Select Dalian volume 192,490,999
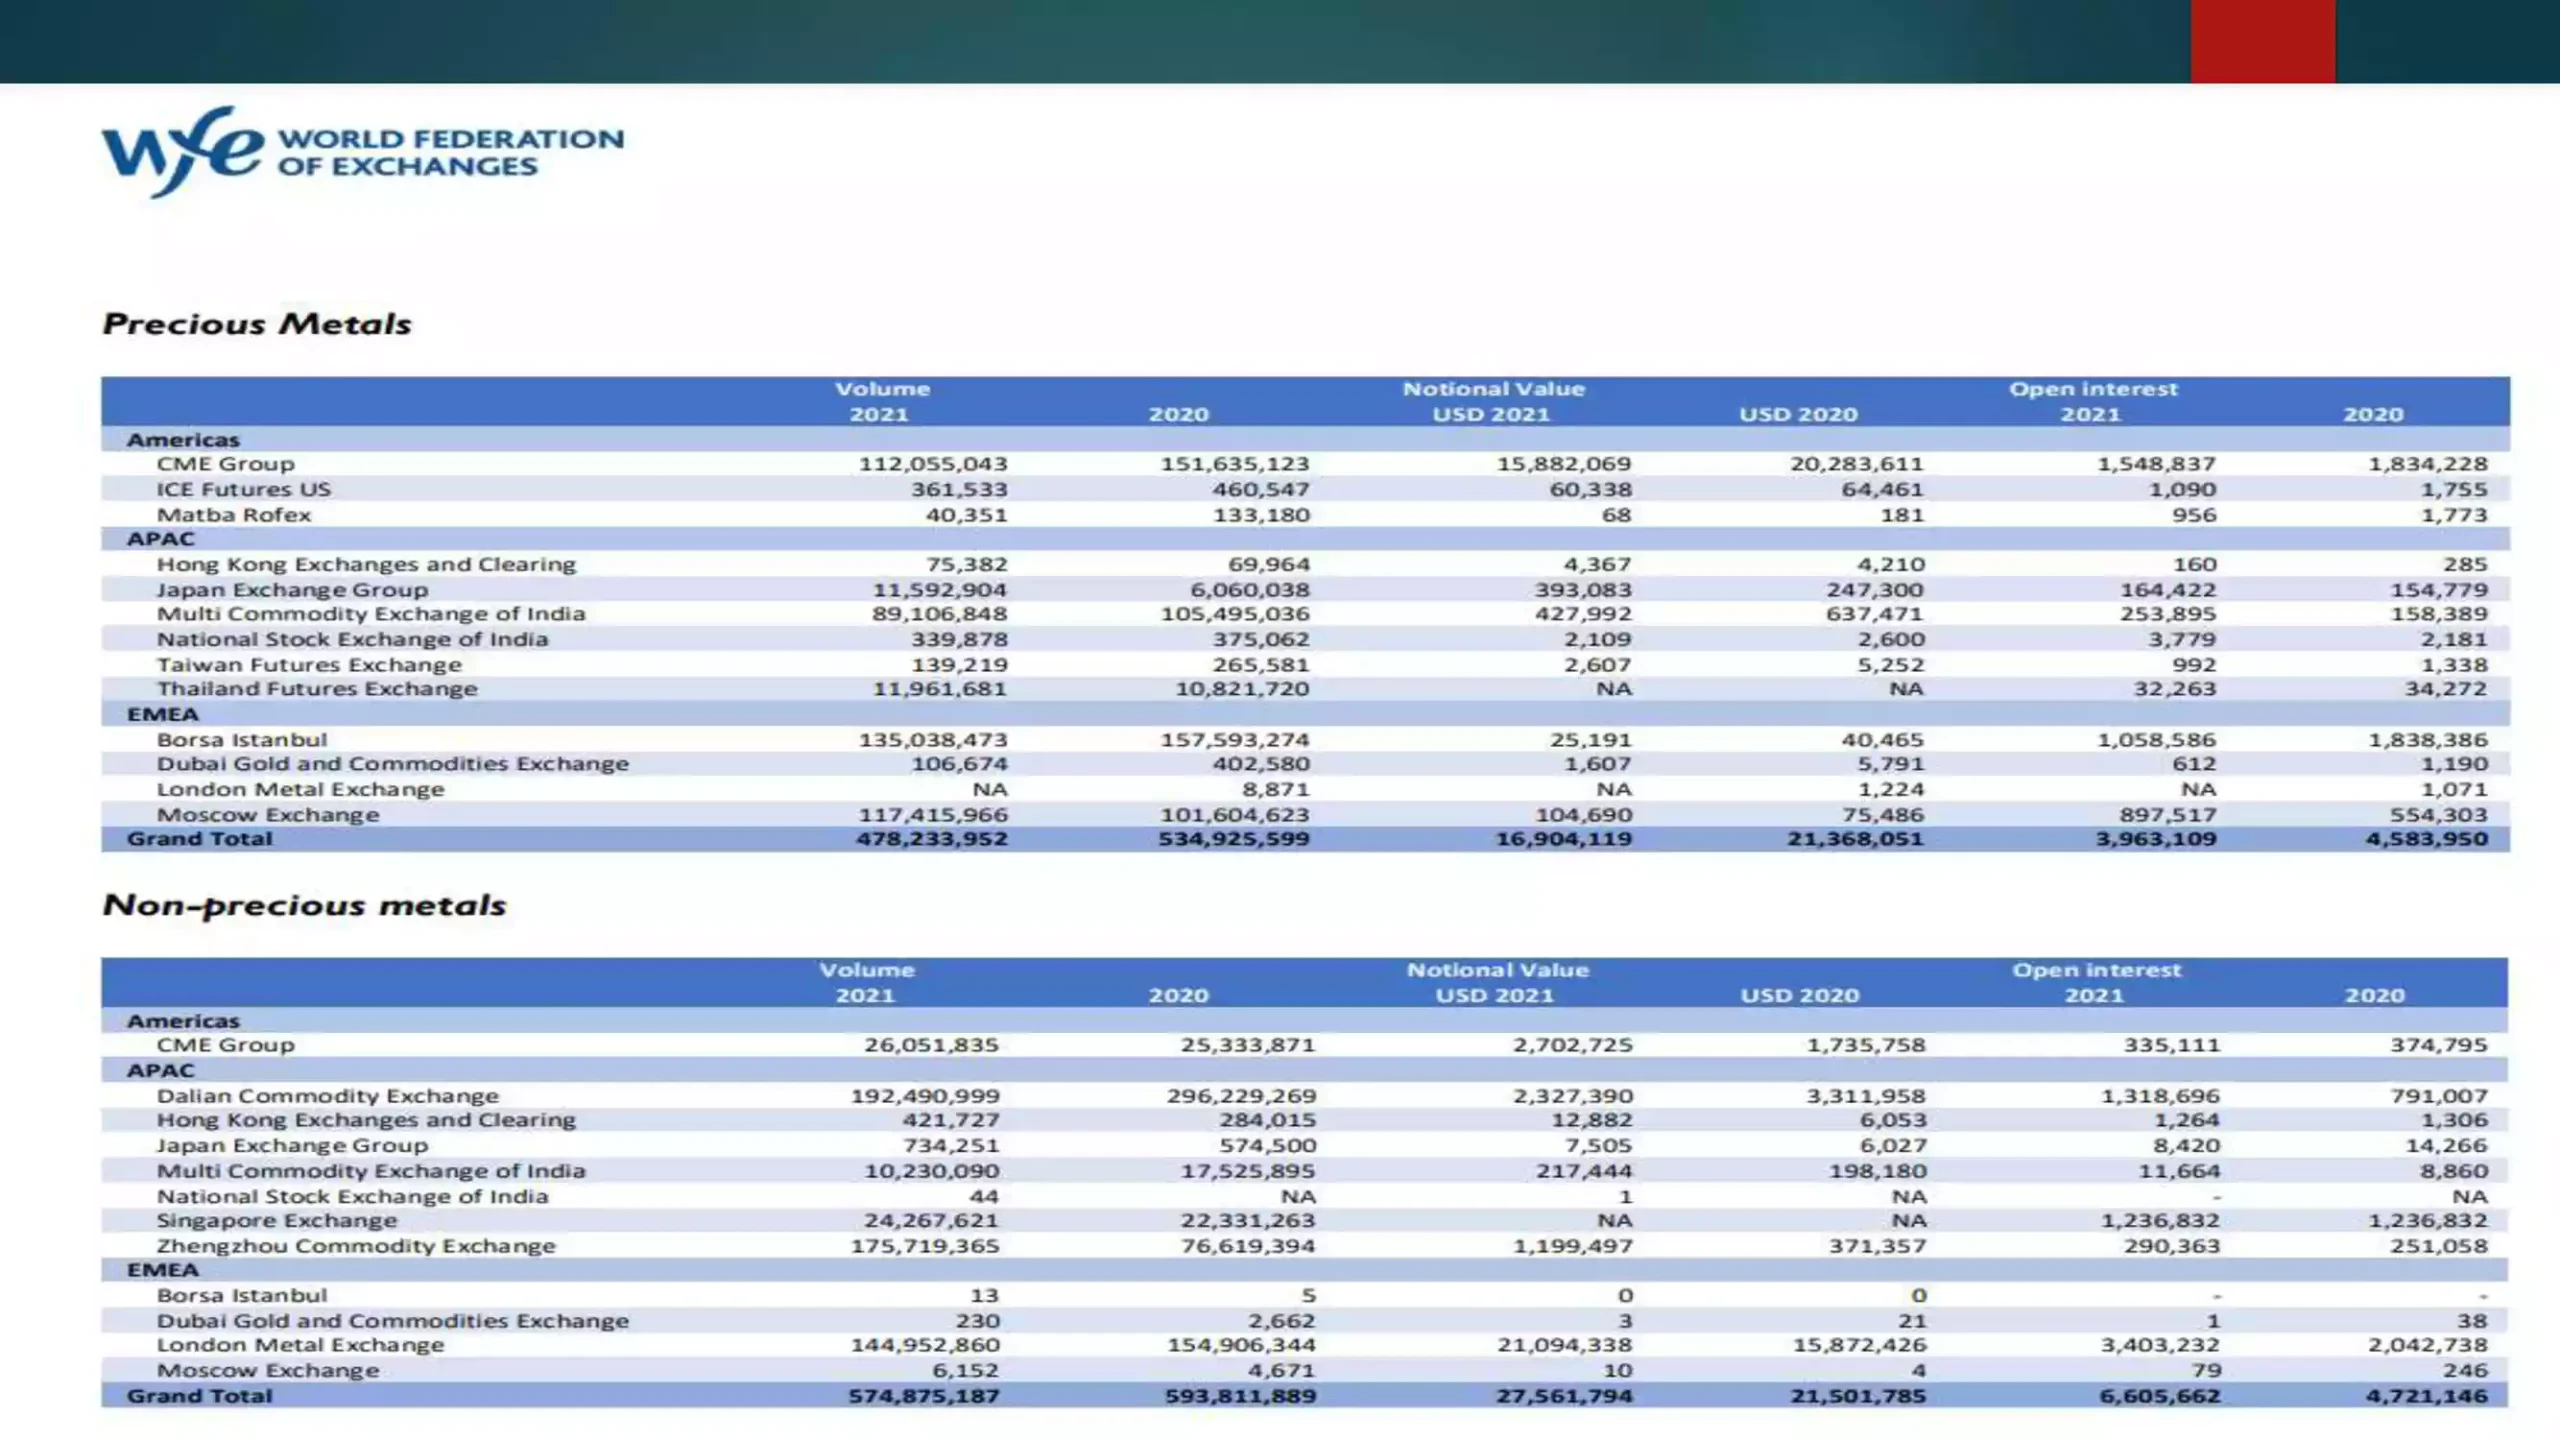2560x1440 pixels. pyautogui.click(x=925, y=1096)
